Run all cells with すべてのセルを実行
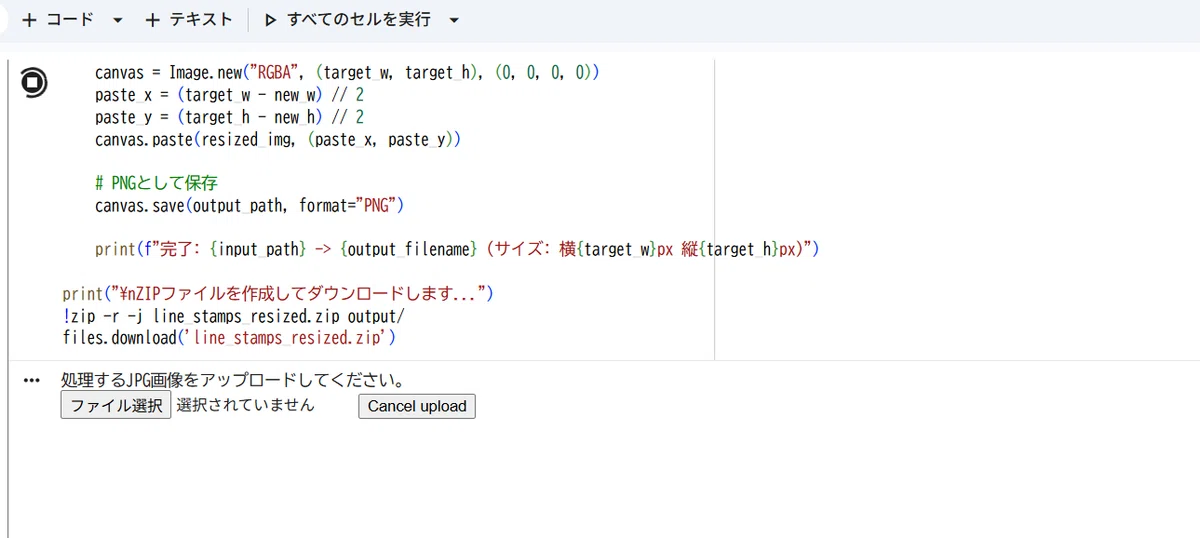The height and width of the screenshot is (538, 1200). 348,20
